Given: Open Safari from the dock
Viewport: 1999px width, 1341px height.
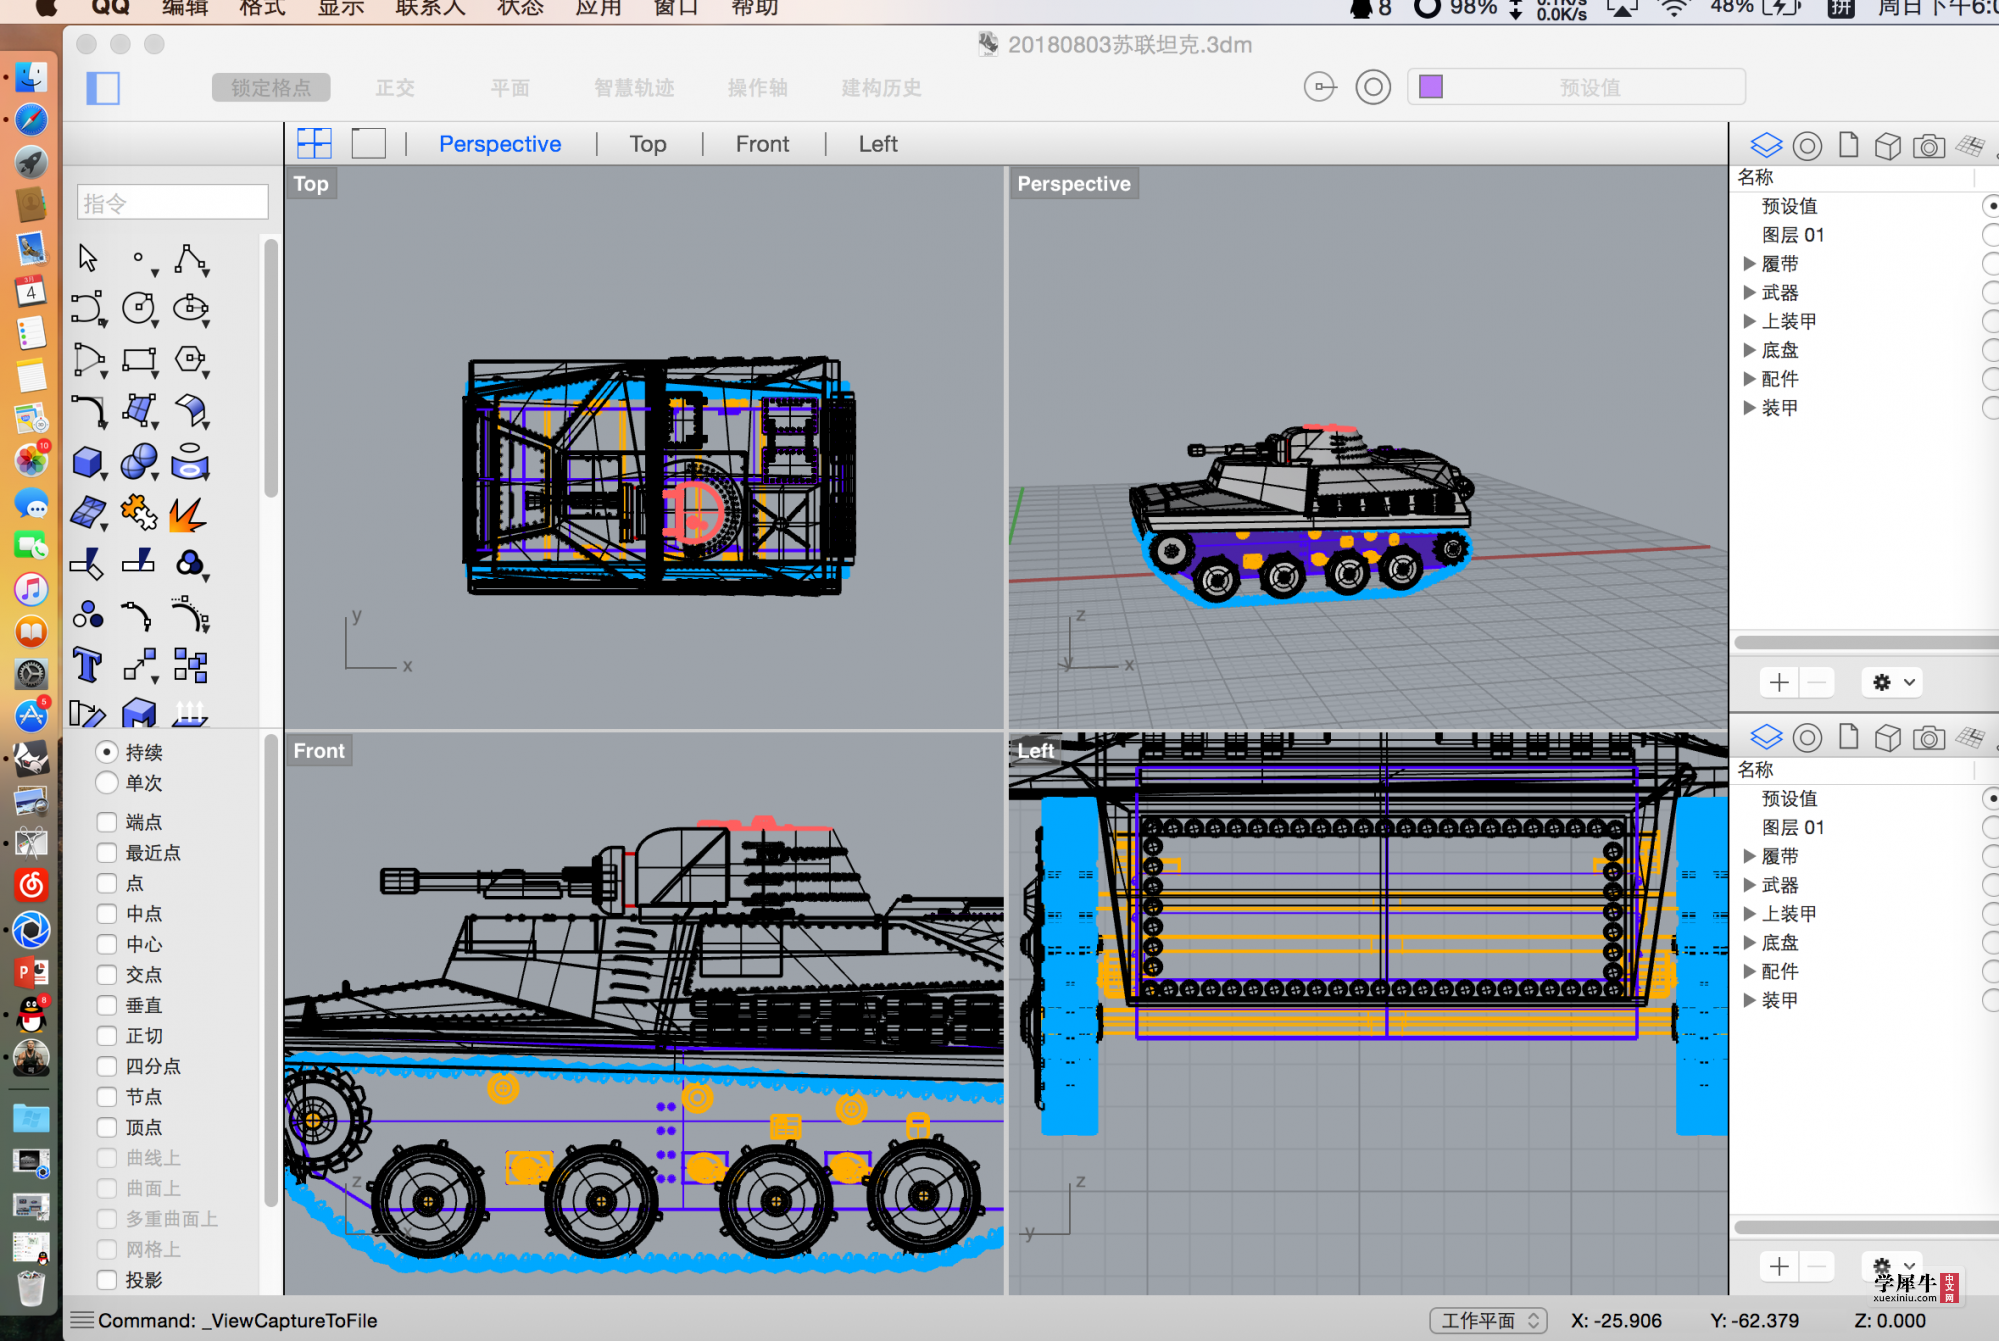Looking at the screenshot, I should (31, 120).
